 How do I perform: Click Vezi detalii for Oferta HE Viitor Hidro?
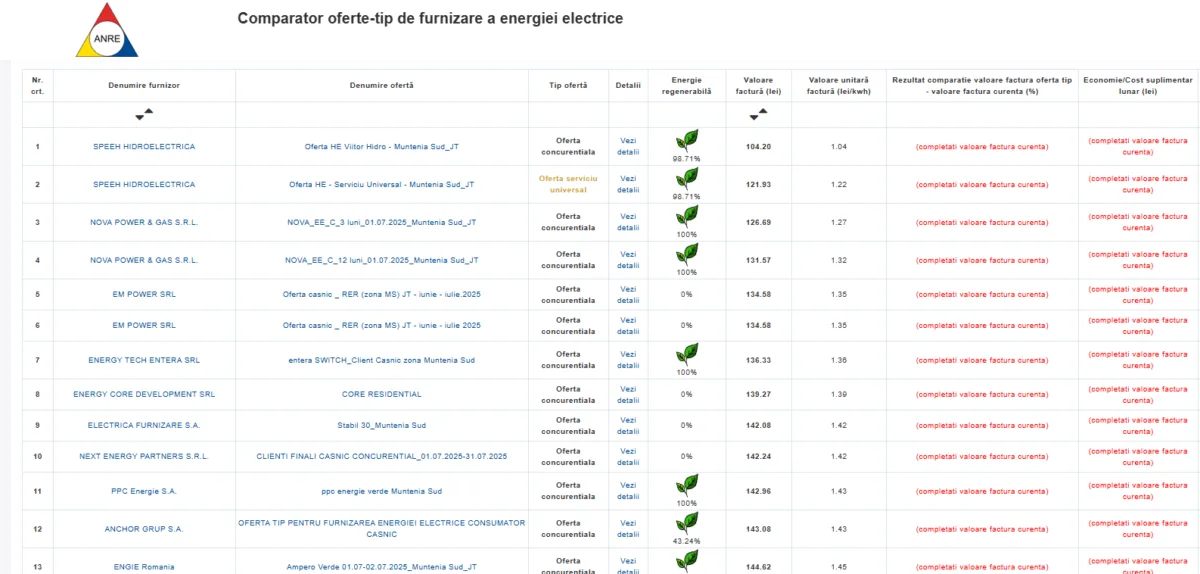628,146
